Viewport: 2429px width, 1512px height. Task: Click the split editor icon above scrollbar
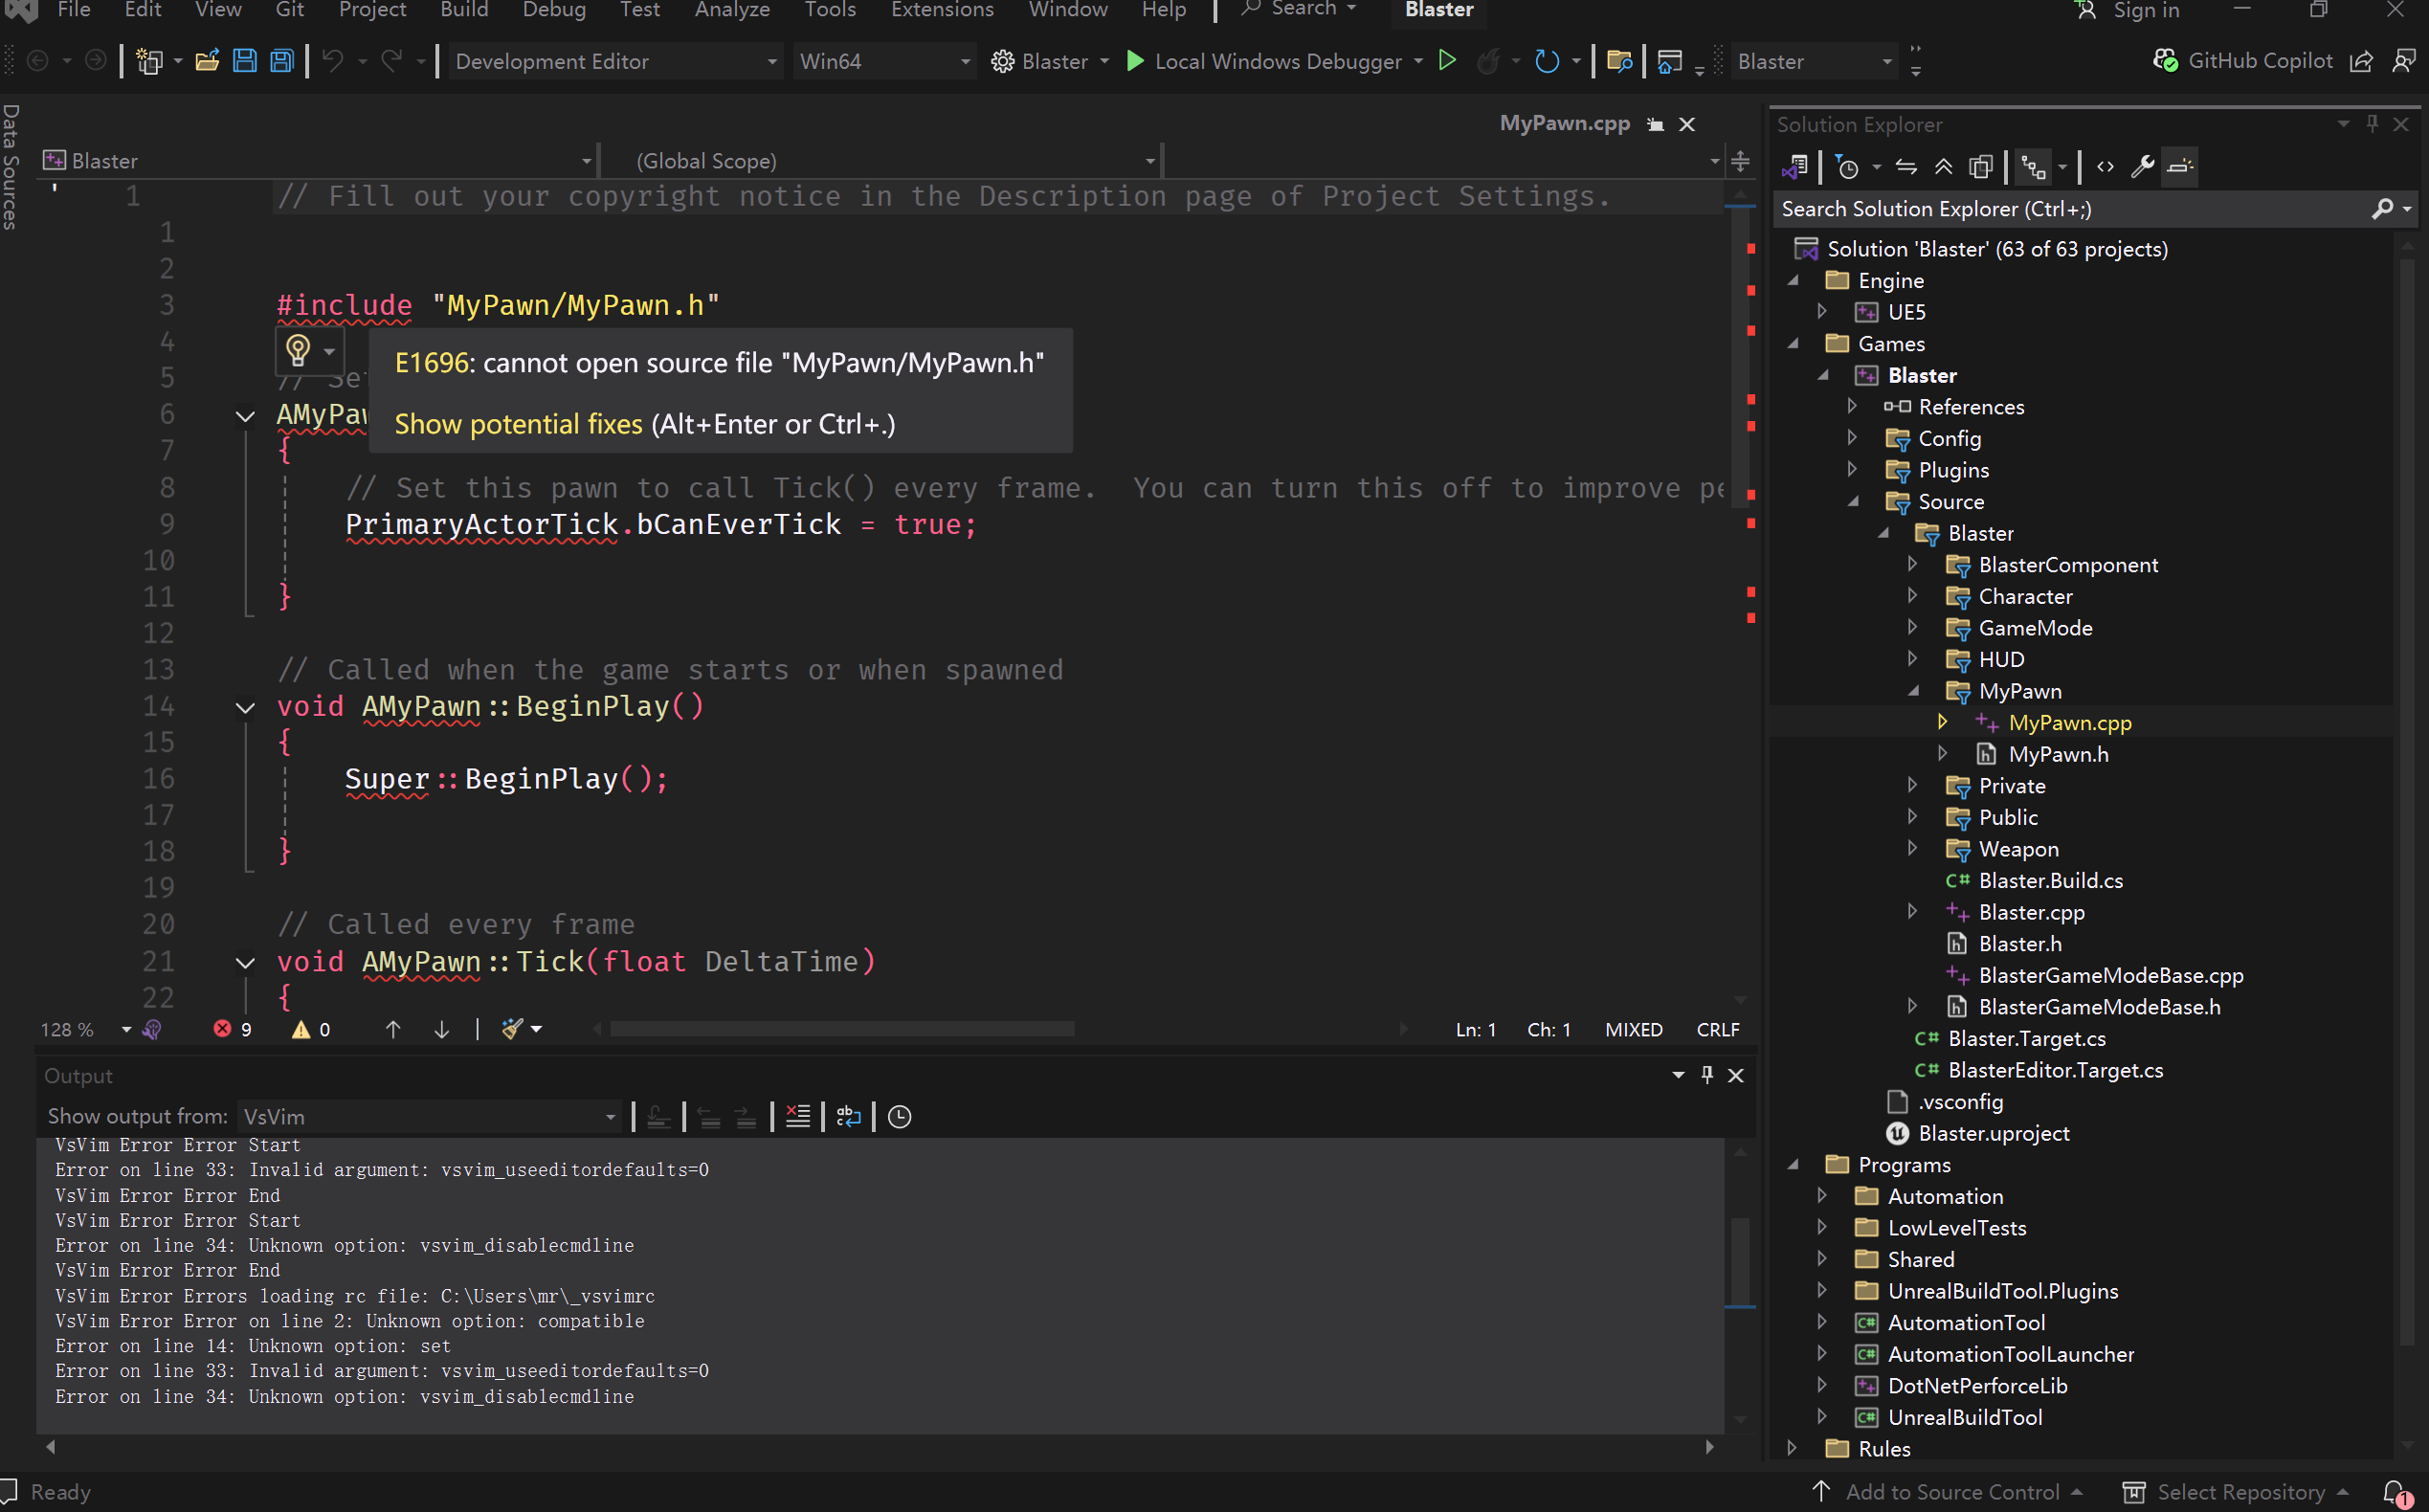[1740, 161]
